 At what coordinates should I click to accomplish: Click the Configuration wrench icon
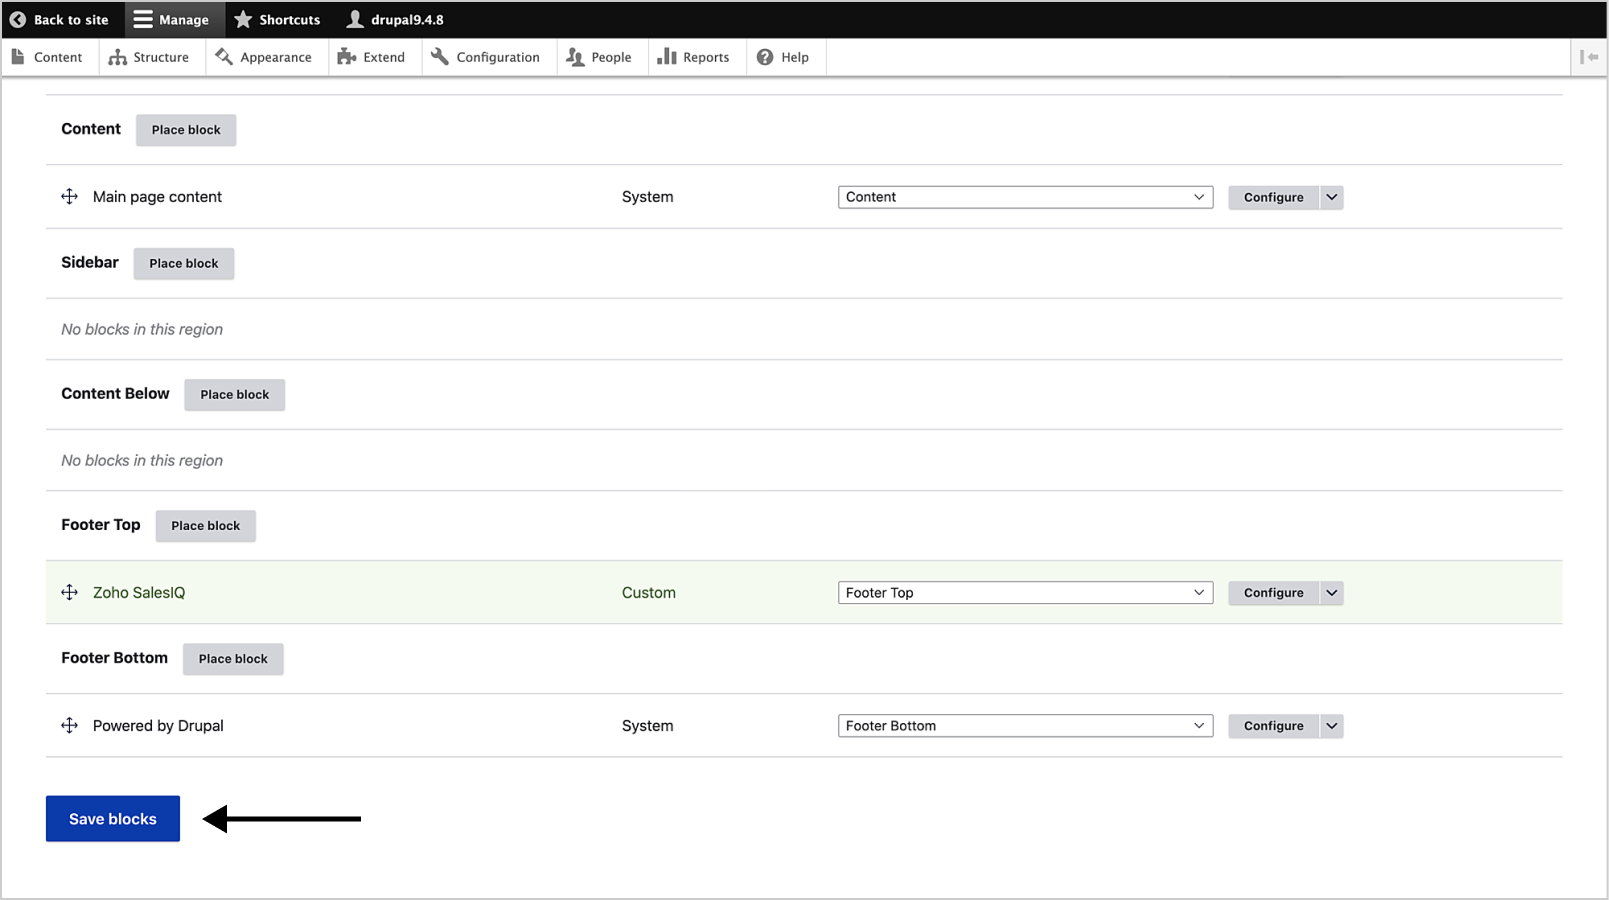440,57
